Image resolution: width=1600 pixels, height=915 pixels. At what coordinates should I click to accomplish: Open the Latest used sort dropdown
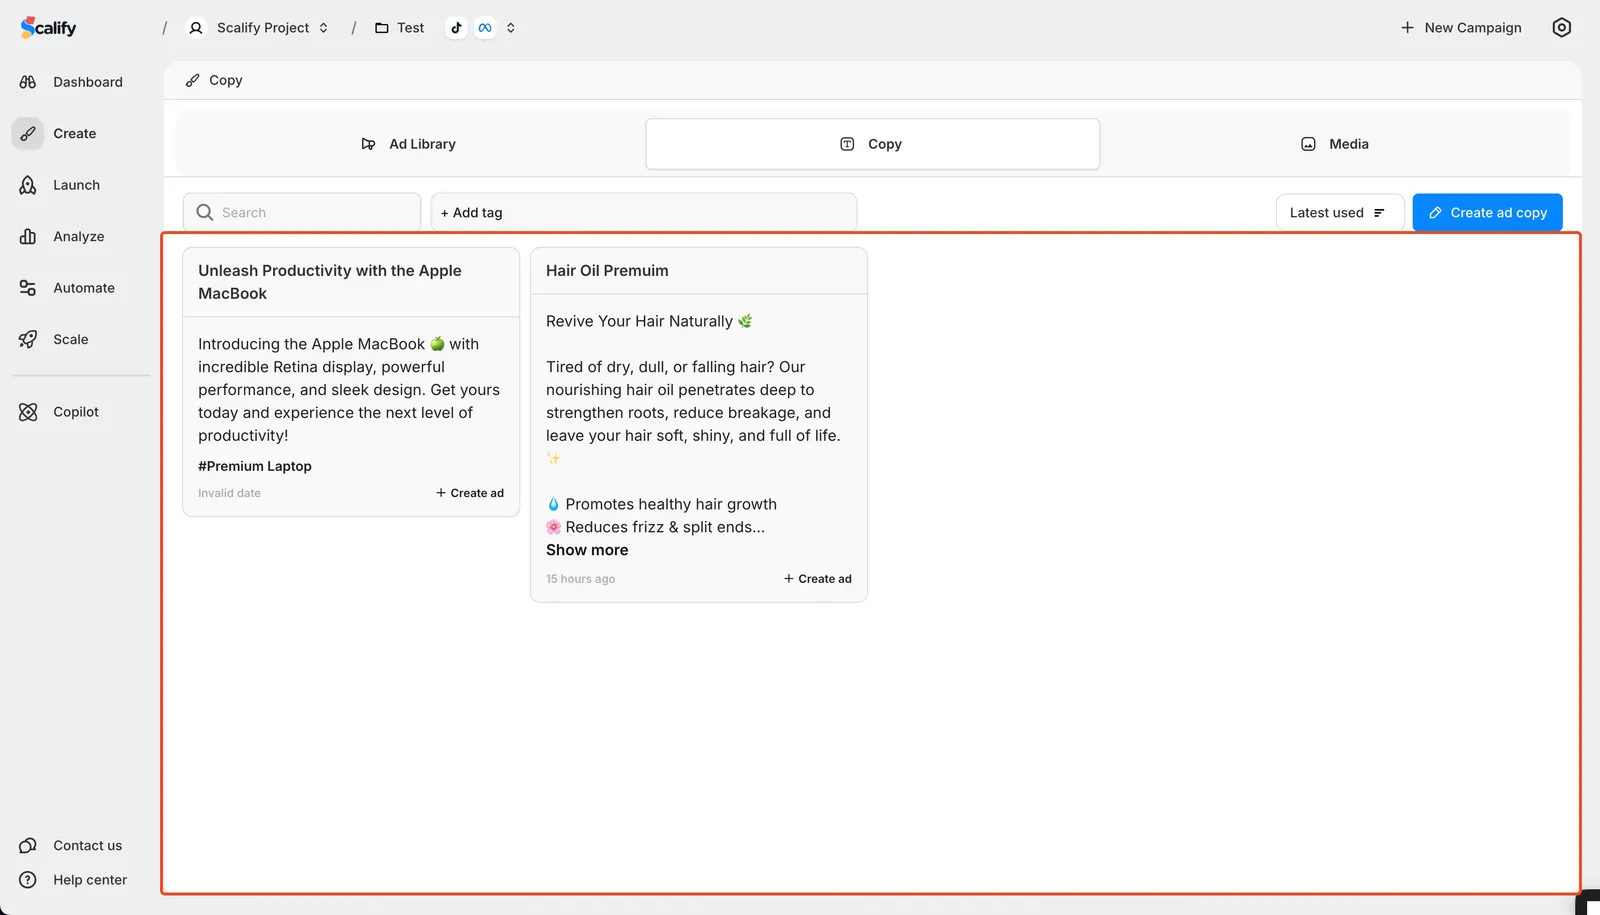(x=1338, y=213)
